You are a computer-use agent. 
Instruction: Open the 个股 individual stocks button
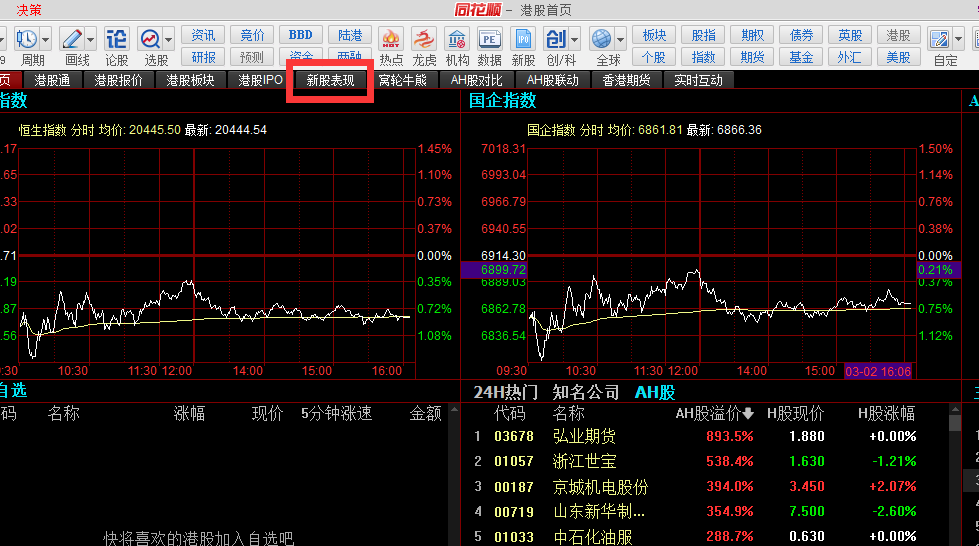[654, 57]
